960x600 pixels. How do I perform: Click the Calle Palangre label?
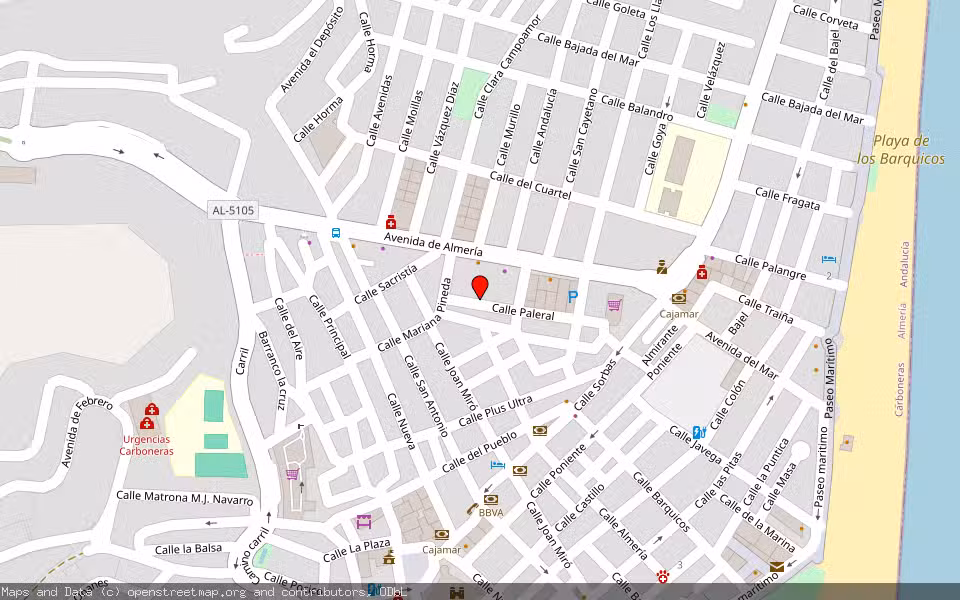pyautogui.click(x=770, y=268)
